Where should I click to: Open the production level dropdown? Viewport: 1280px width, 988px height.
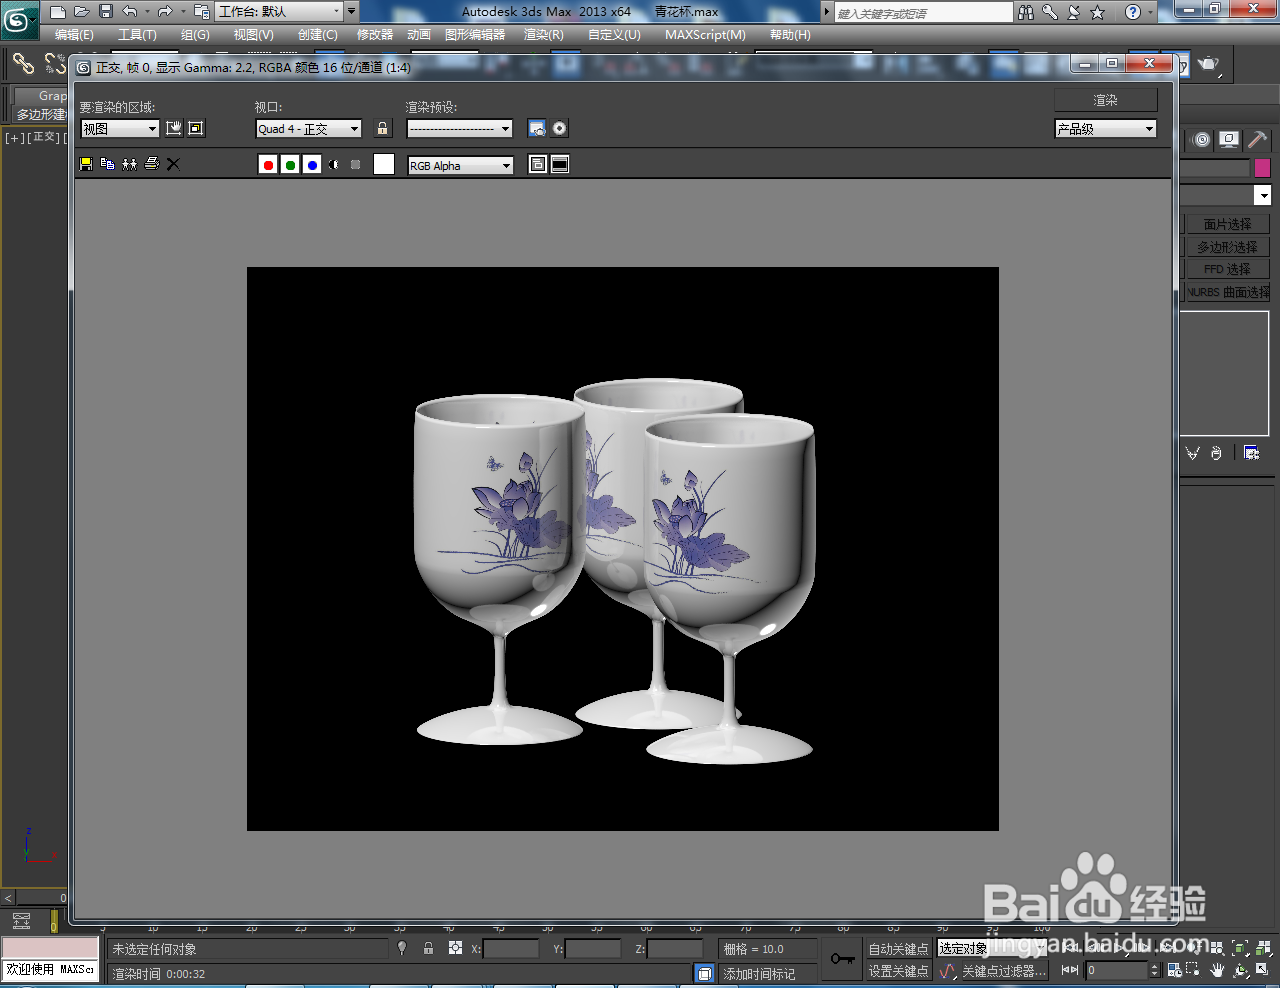[x=1106, y=129]
